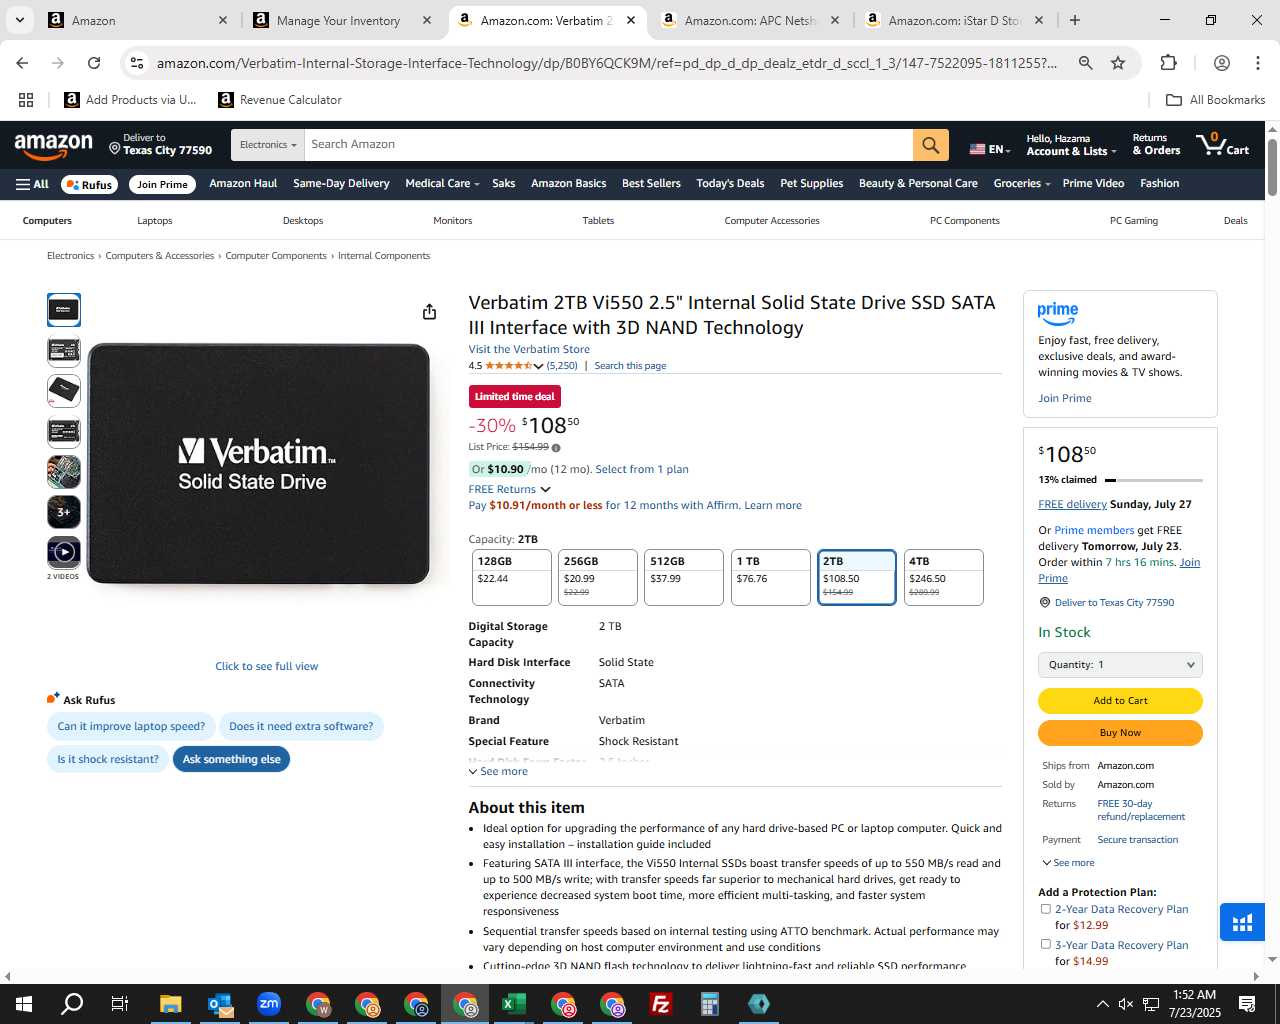Open Chrome profile avatar icon
The height and width of the screenshot is (1024, 1280).
[1221, 63]
